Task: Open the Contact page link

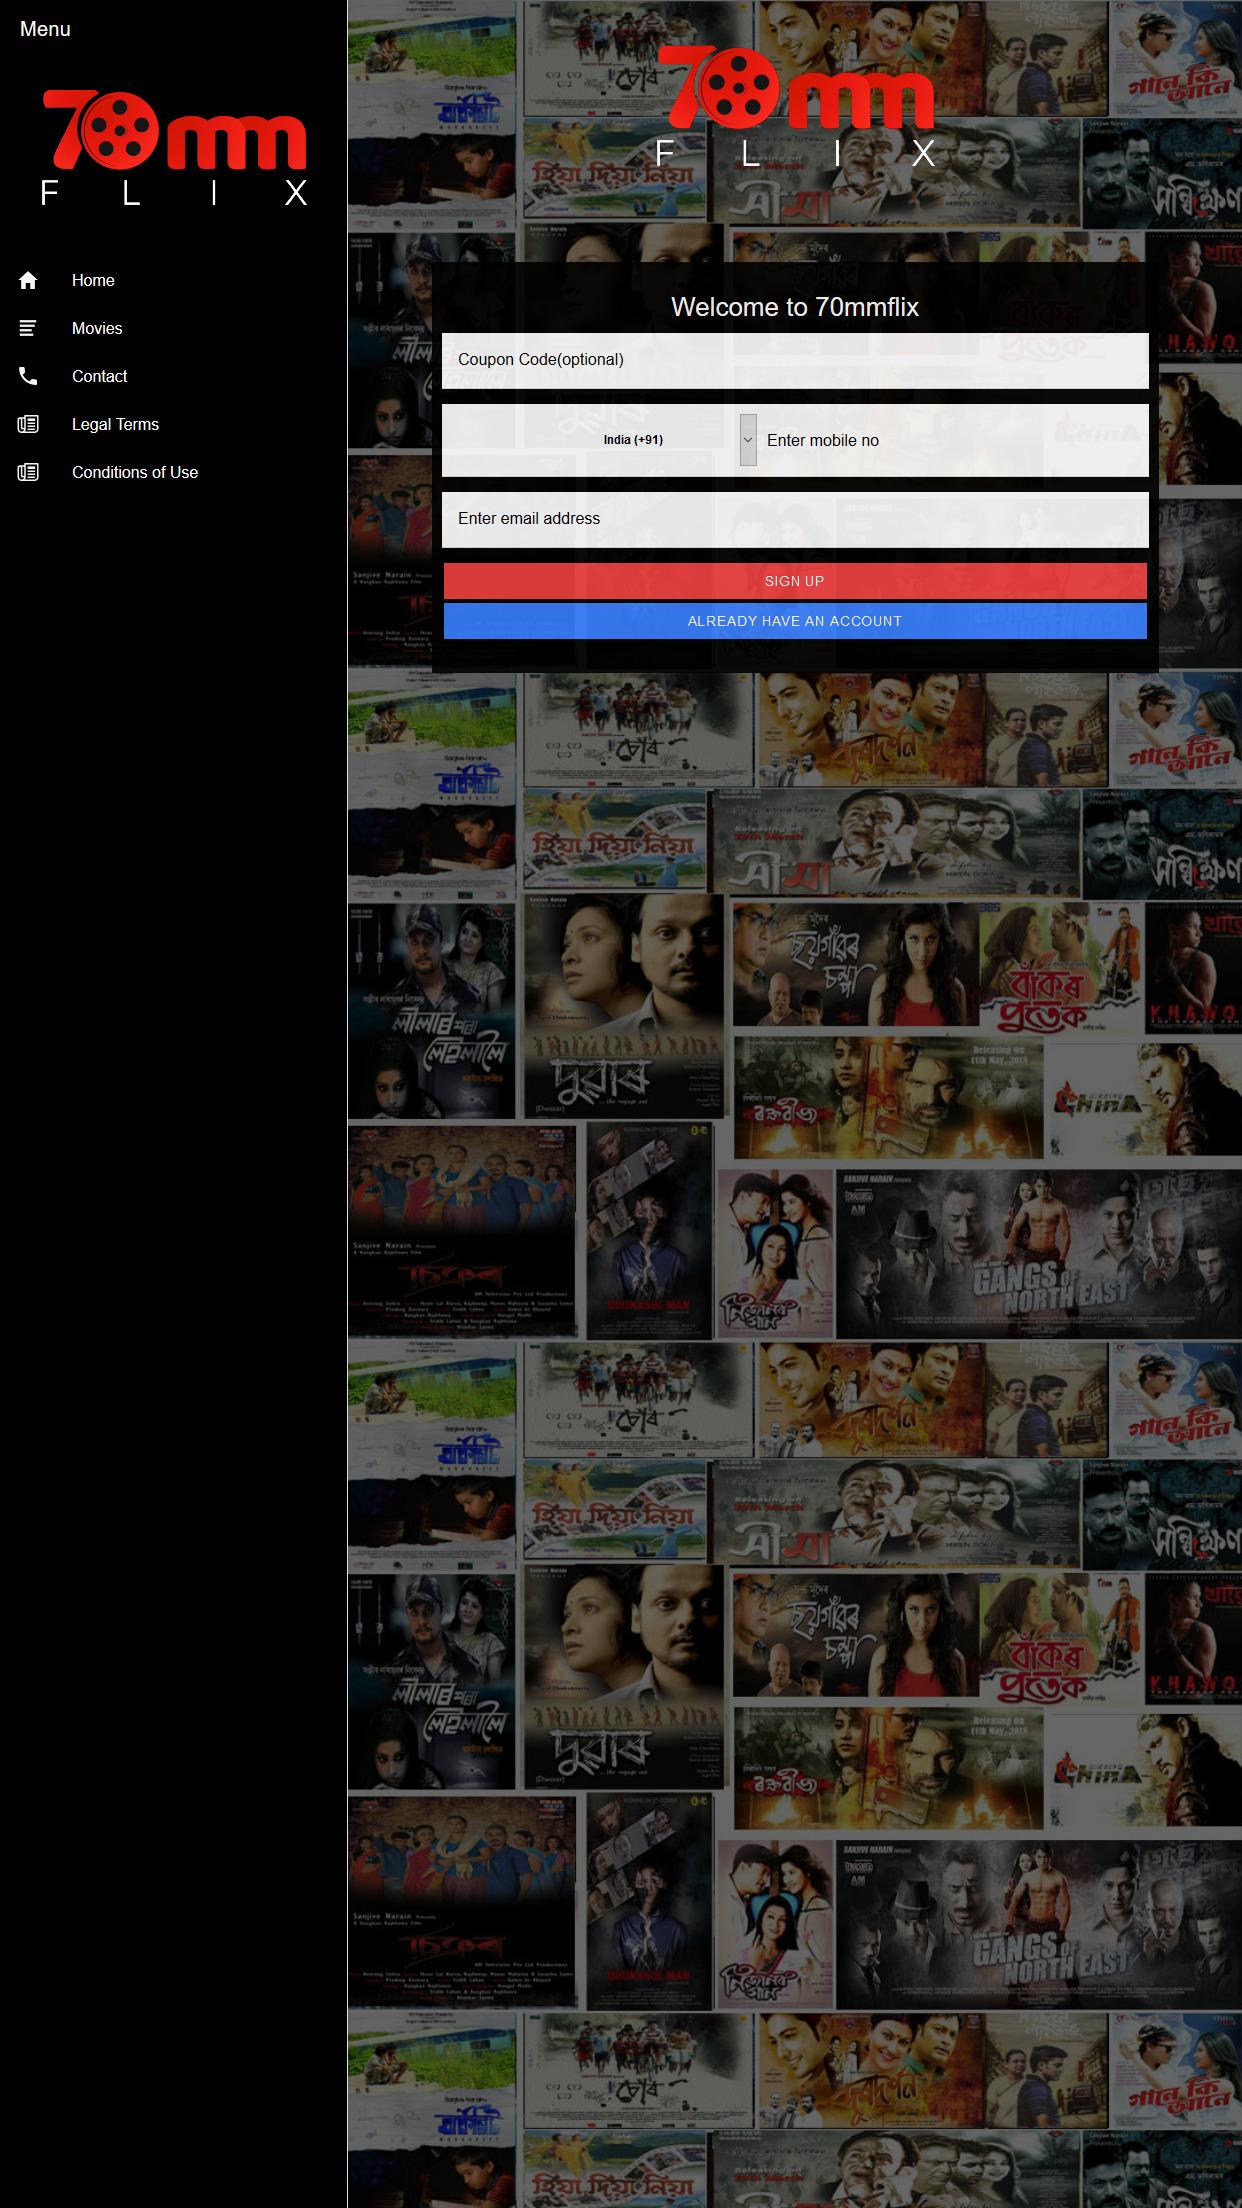Action: pos(99,377)
